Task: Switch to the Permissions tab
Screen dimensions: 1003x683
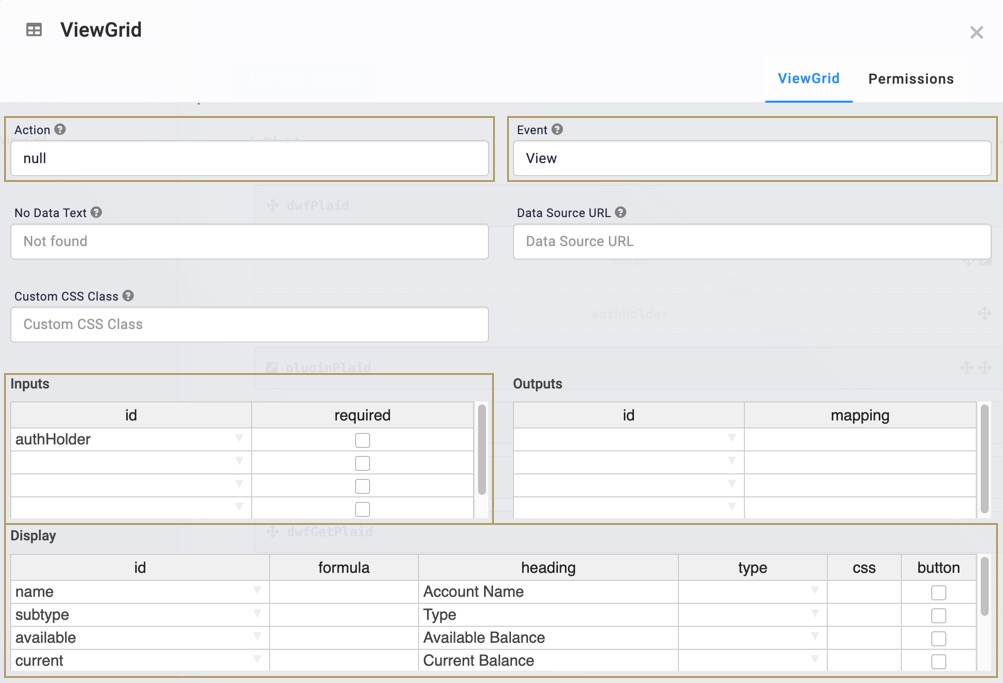Action: (911, 79)
